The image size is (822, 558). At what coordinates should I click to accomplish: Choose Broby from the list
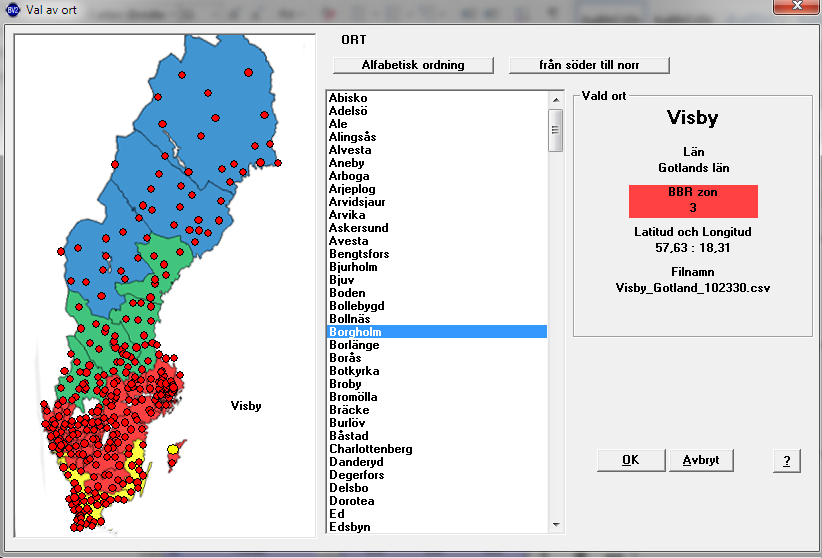[x=437, y=384]
